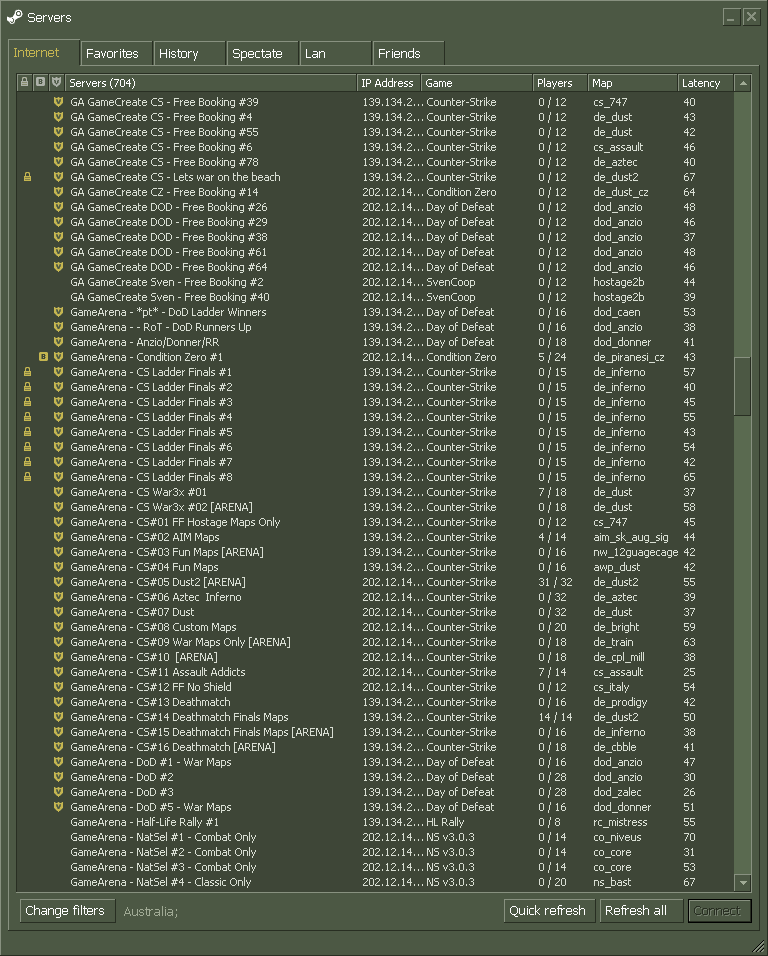The width and height of the screenshot is (768, 956).
Task: Select GameArena - CS#13 Deathmatch server
Action: tap(375, 702)
